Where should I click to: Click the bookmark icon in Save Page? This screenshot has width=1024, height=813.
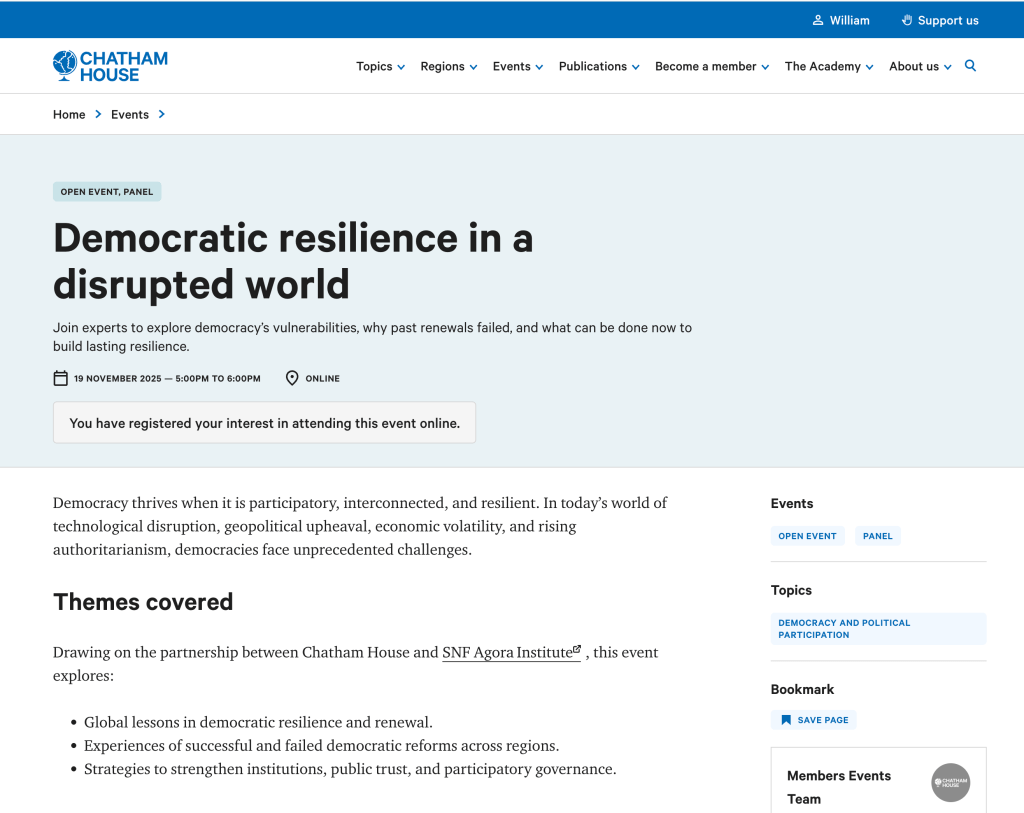pos(786,720)
